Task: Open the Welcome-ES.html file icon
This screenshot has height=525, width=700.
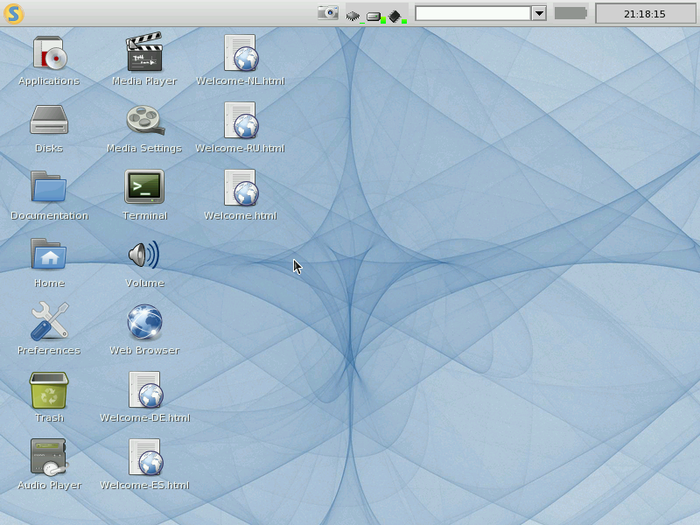Action: (x=146, y=457)
